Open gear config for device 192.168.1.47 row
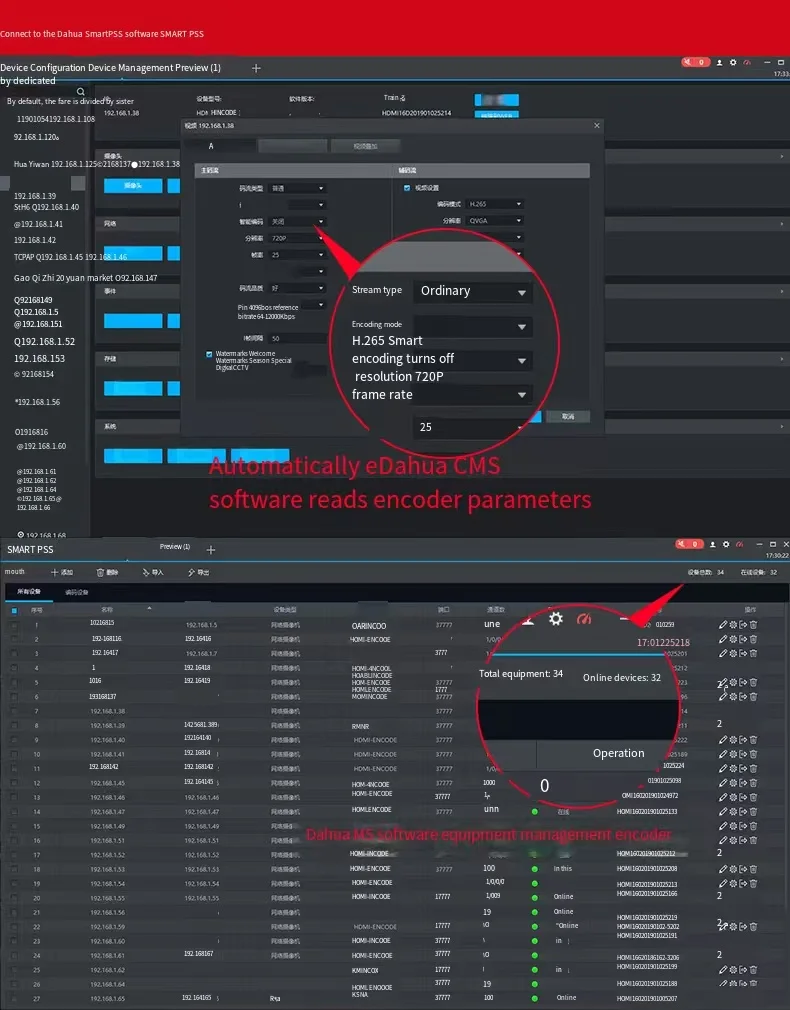Screen dimensions: 790x1010 [x=733, y=812]
